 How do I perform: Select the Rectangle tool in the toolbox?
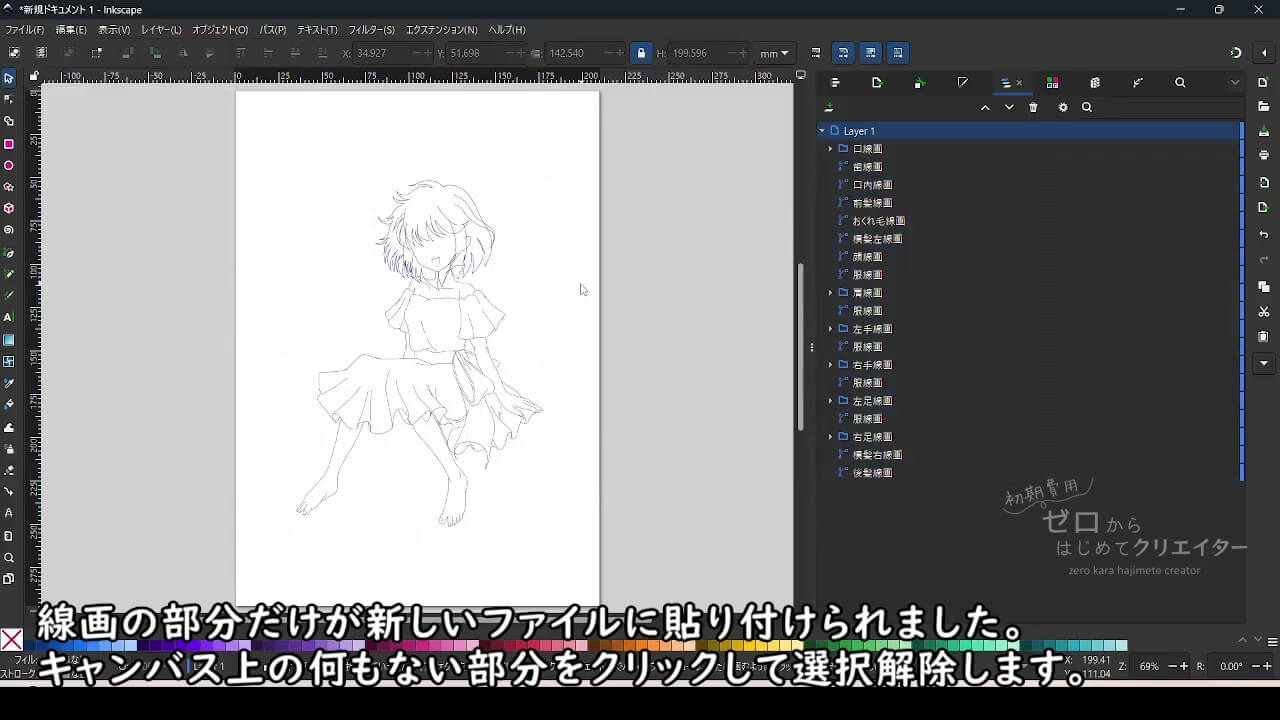click(x=9, y=144)
